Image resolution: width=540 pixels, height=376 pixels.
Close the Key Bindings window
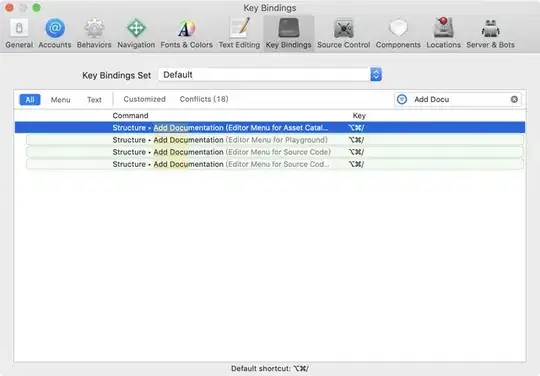[9, 8]
